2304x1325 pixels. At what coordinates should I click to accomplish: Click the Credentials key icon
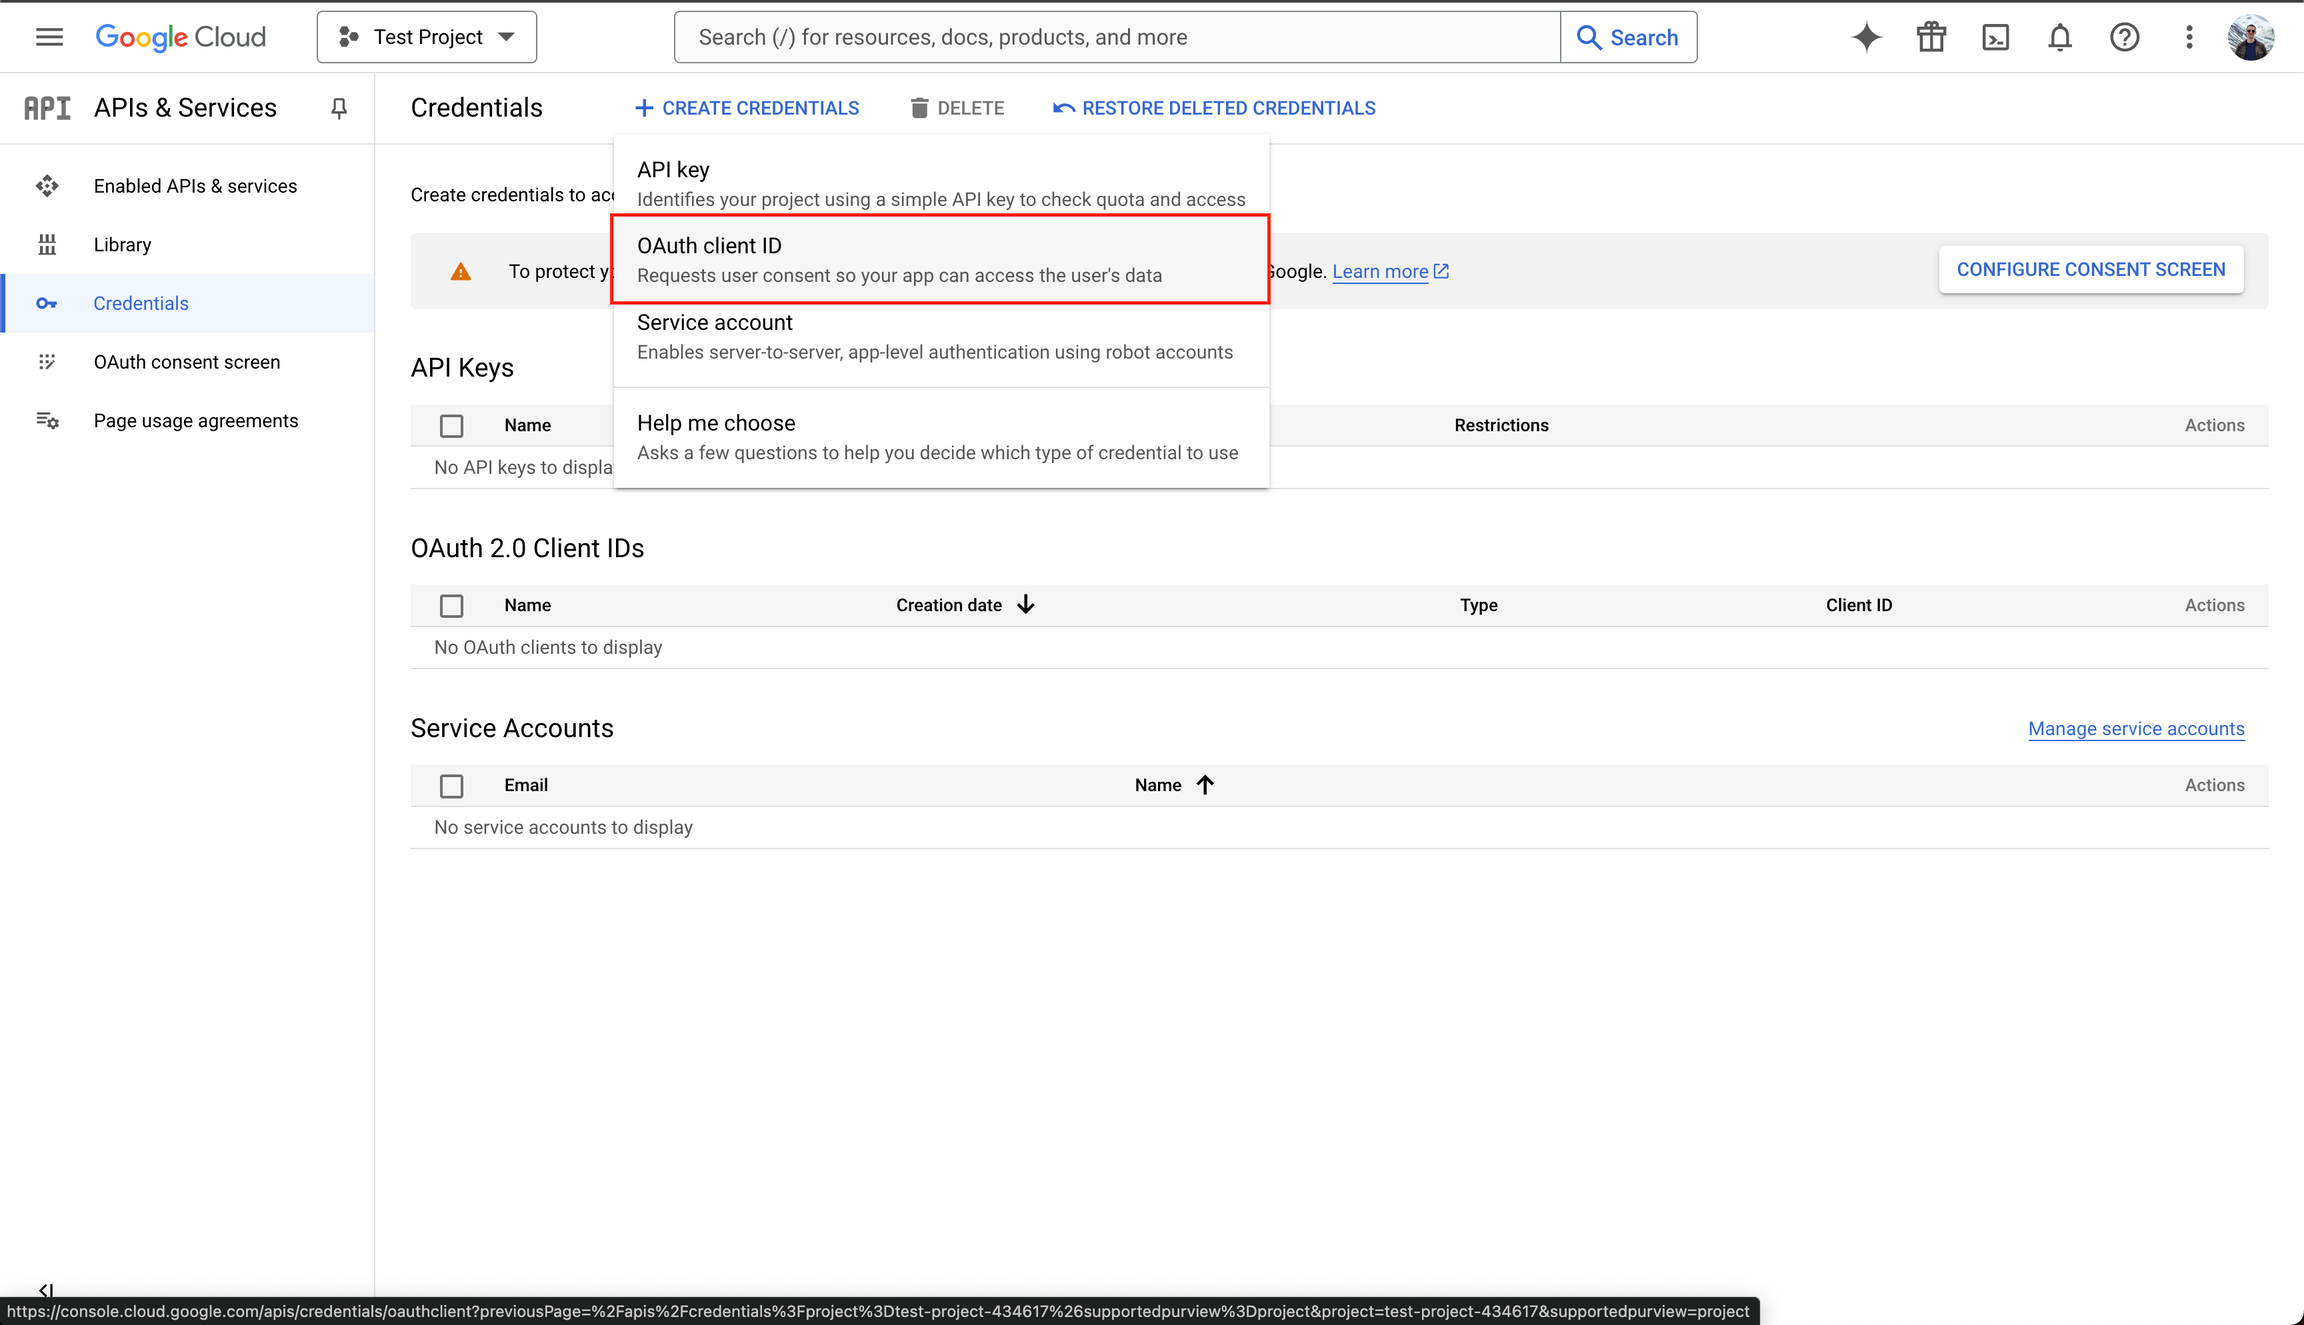47,303
